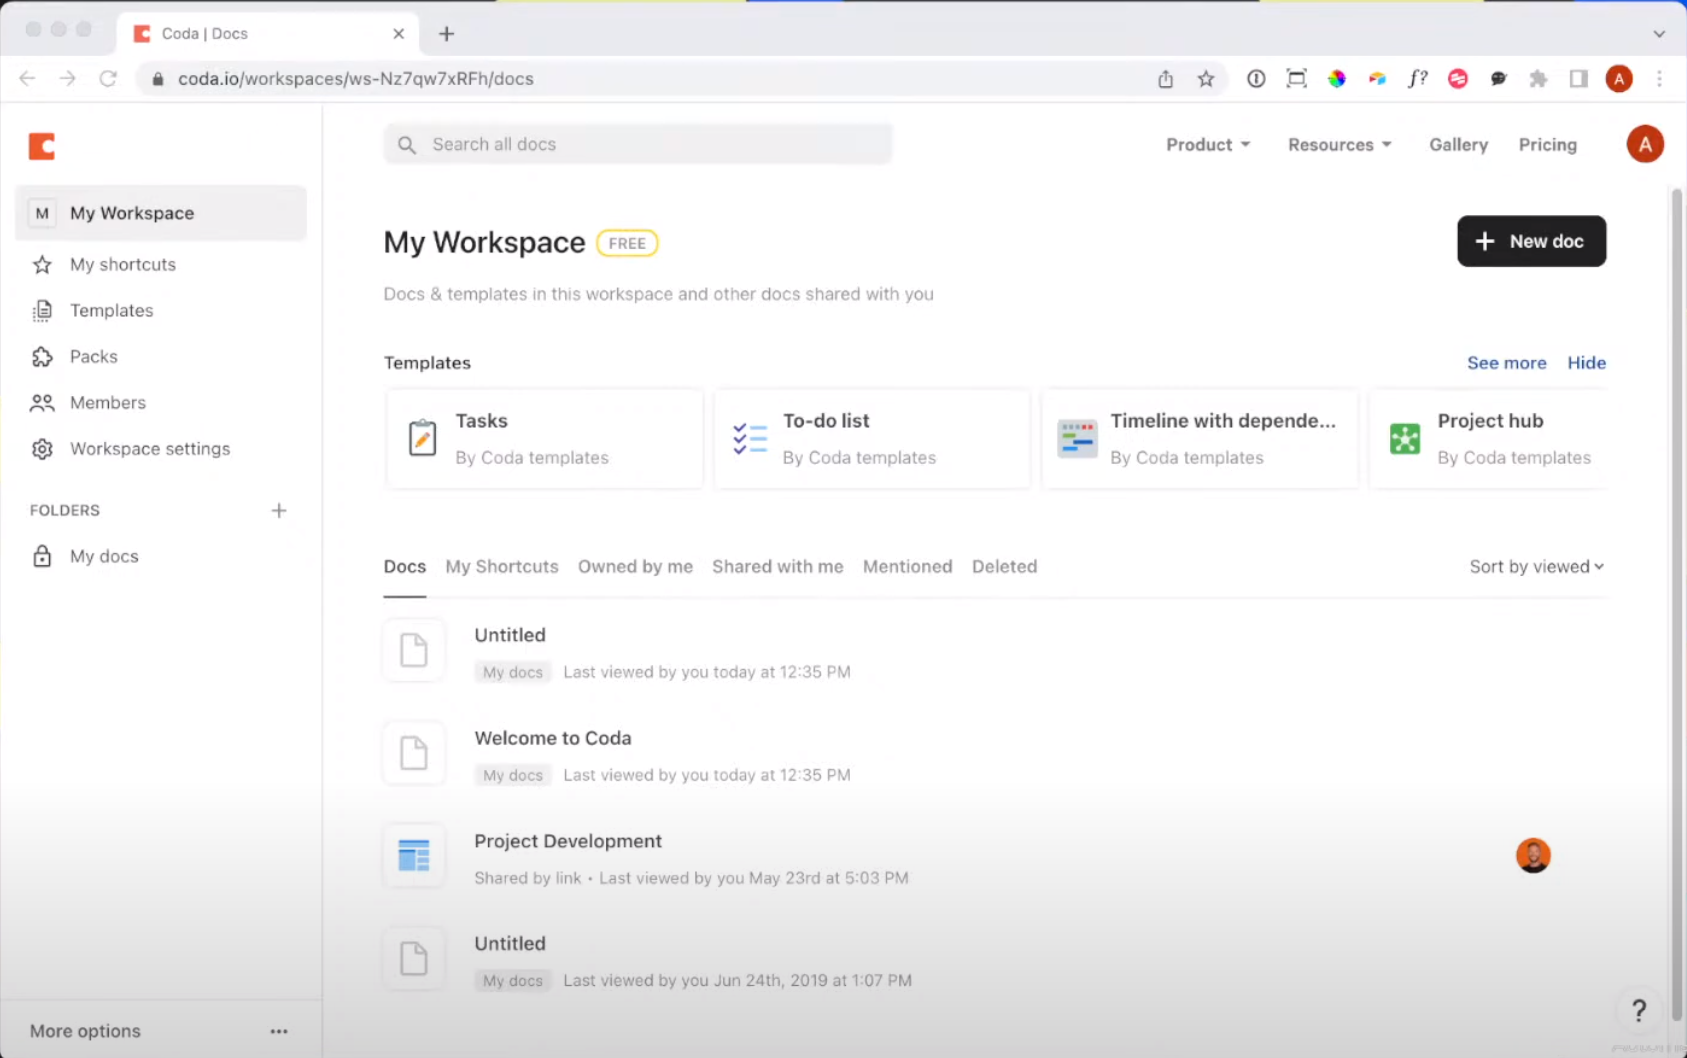Open the My docs locked folder
Image resolution: width=1687 pixels, height=1058 pixels.
point(103,556)
